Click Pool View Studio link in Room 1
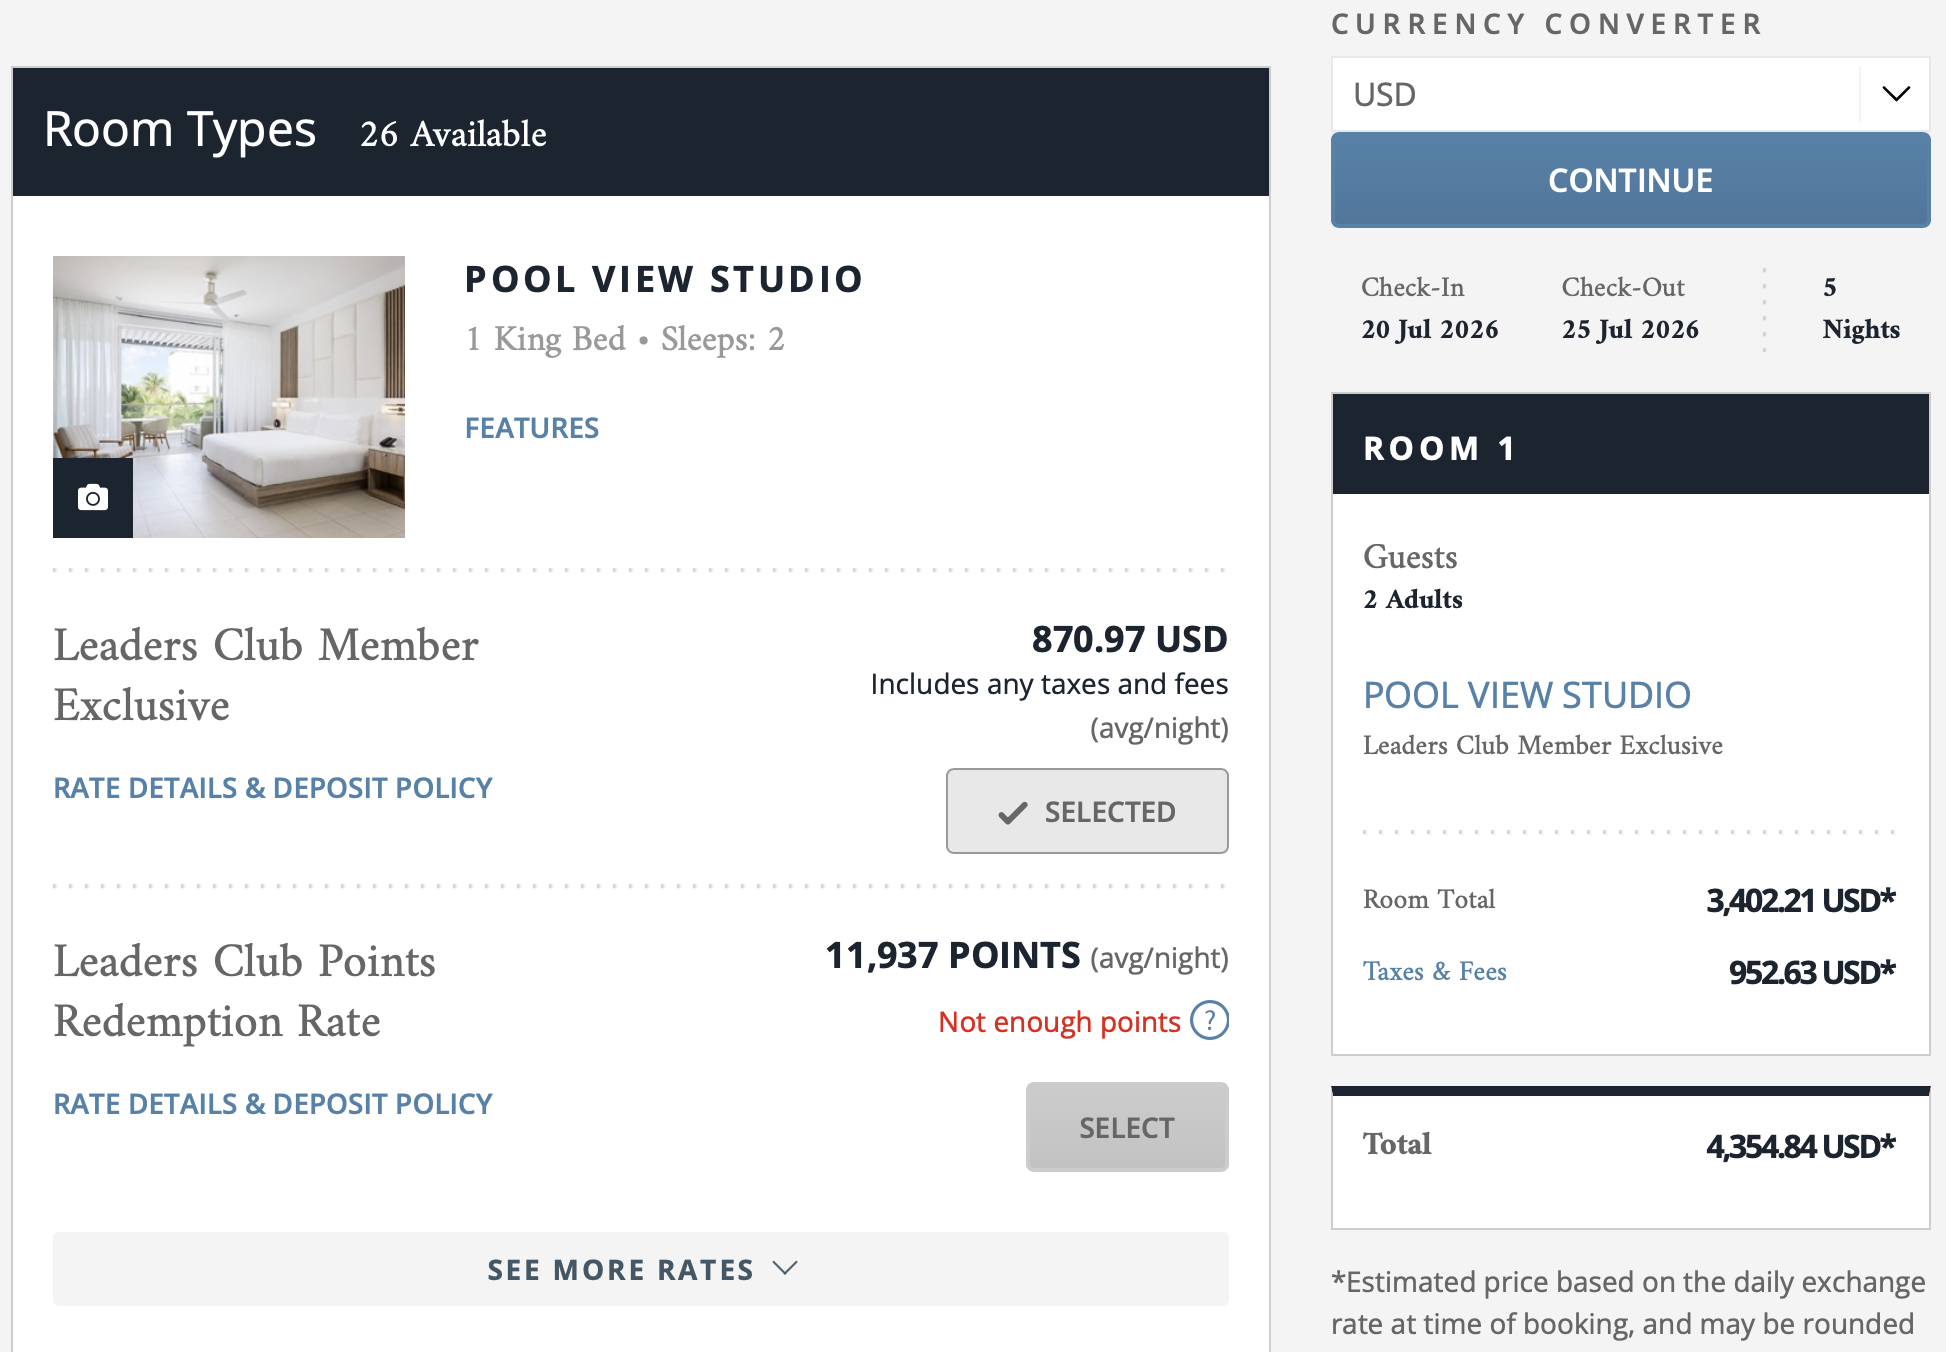 1526,695
